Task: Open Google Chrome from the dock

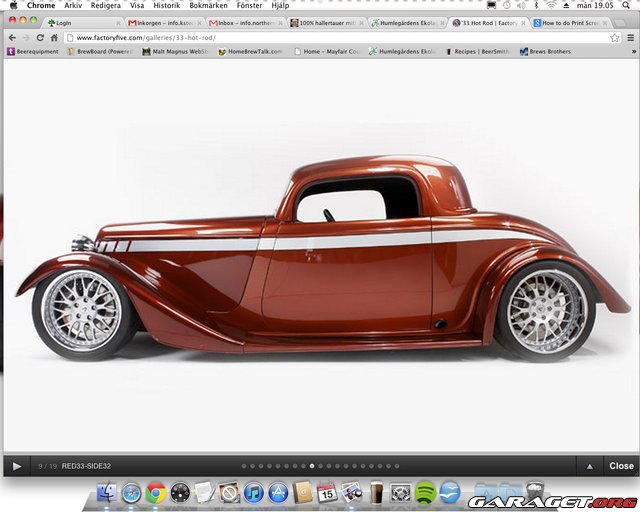Action: 155,492
